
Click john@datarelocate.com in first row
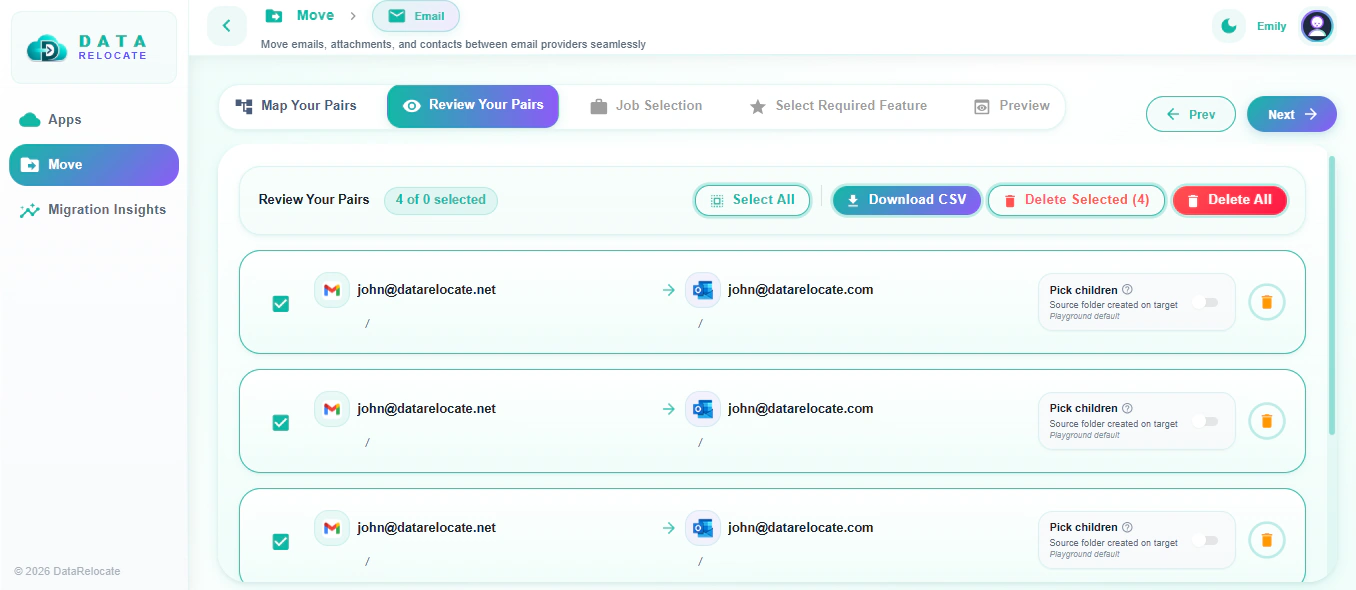coord(801,290)
